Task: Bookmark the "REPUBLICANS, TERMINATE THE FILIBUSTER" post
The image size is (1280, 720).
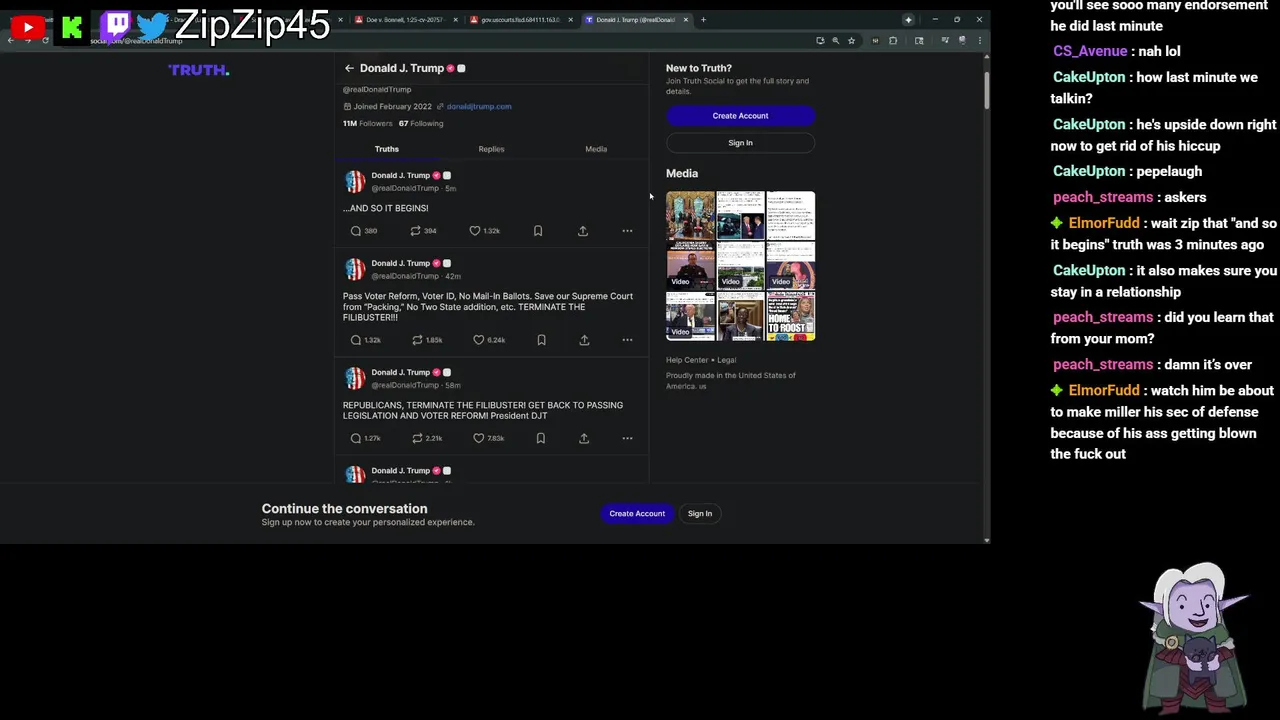Action: pyautogui.click(x=541, y=438)
